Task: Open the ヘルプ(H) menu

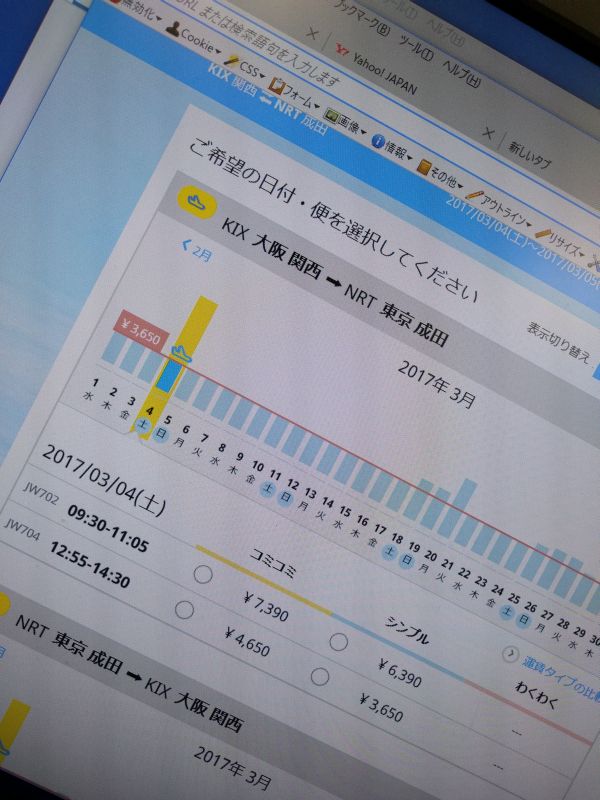Action: tap(462, 74)
